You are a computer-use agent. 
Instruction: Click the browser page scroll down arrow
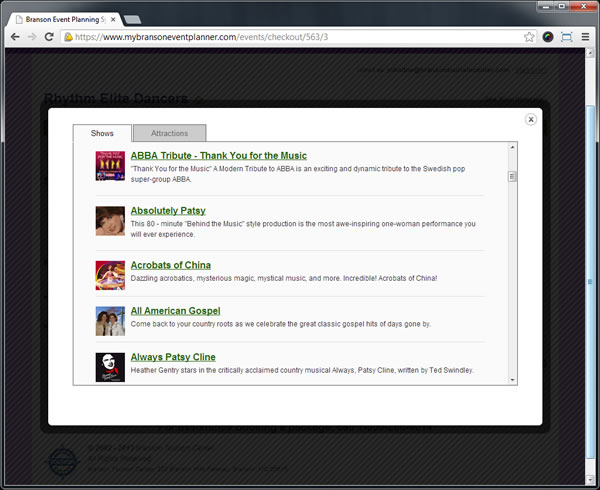click(590, 480)
